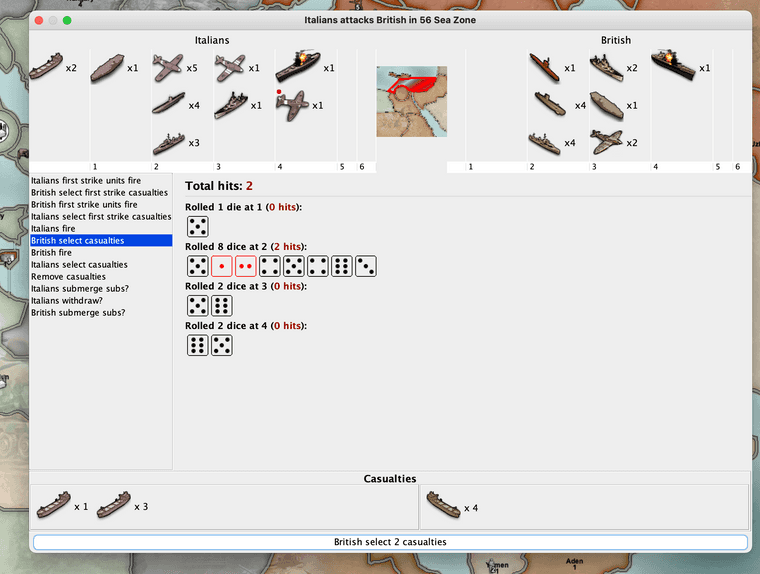The width and height of the screenshot is (760, 574).
Task: Choose the 'Italians withdraw?' step
Action: point(69,300)
